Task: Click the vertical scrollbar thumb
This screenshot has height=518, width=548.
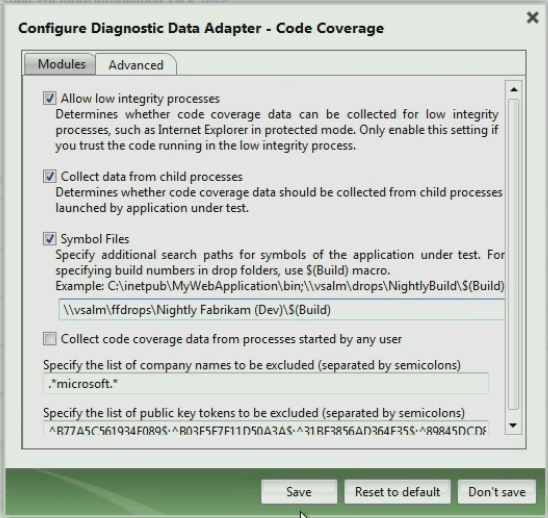Action: [513, 254]
